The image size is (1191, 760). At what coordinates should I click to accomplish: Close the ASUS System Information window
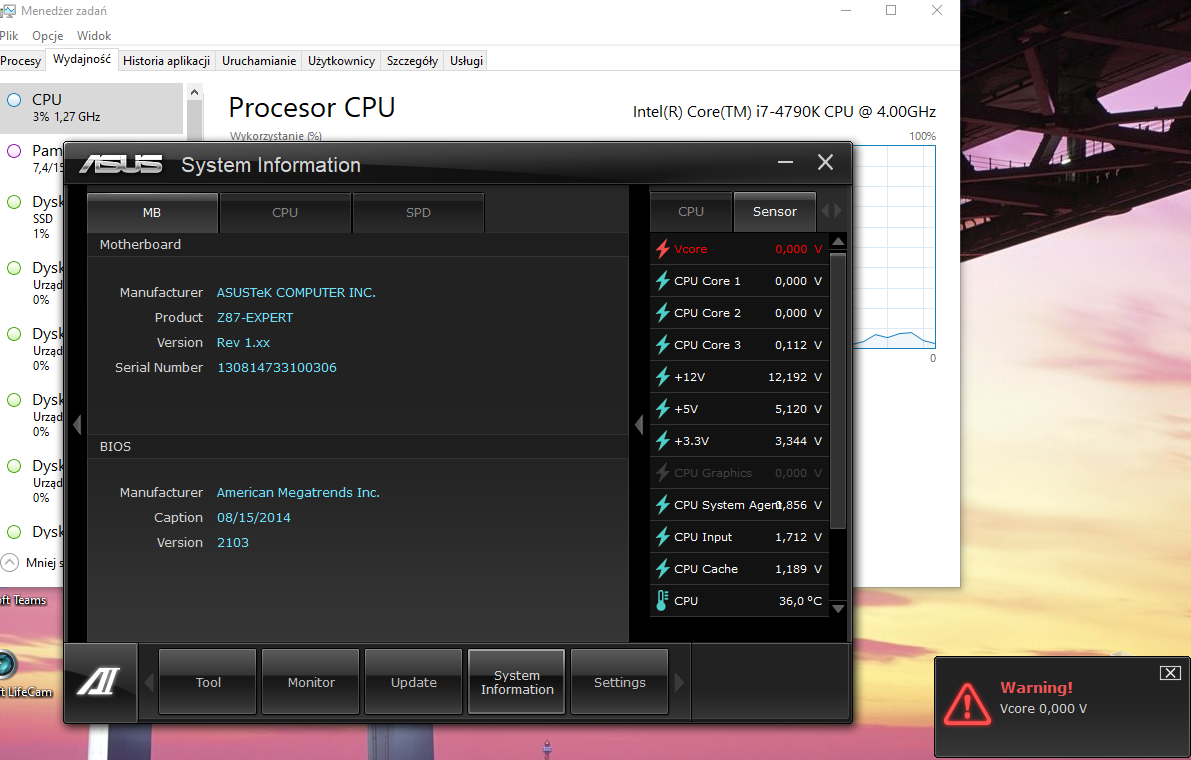pos(825,162)
